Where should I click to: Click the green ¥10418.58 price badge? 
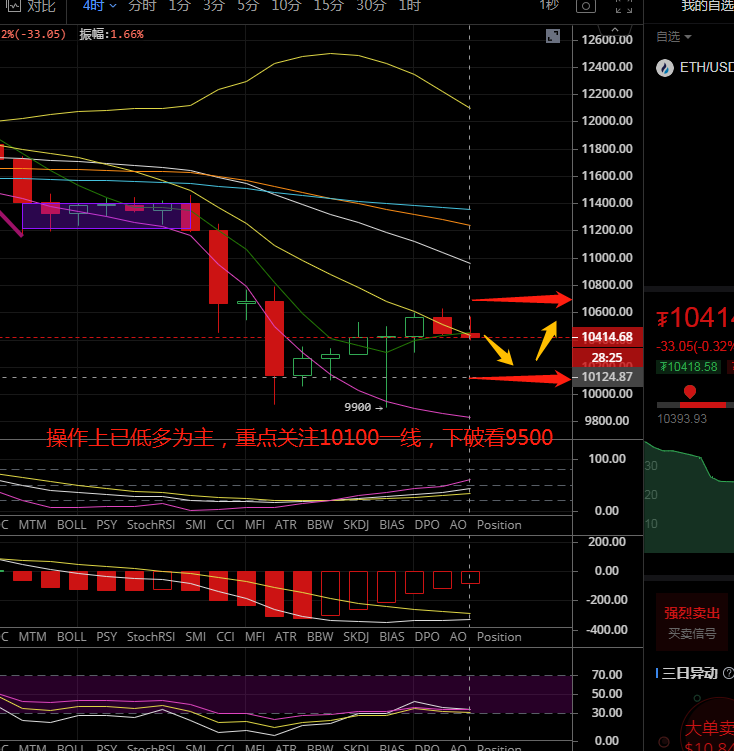coord(689,367)
